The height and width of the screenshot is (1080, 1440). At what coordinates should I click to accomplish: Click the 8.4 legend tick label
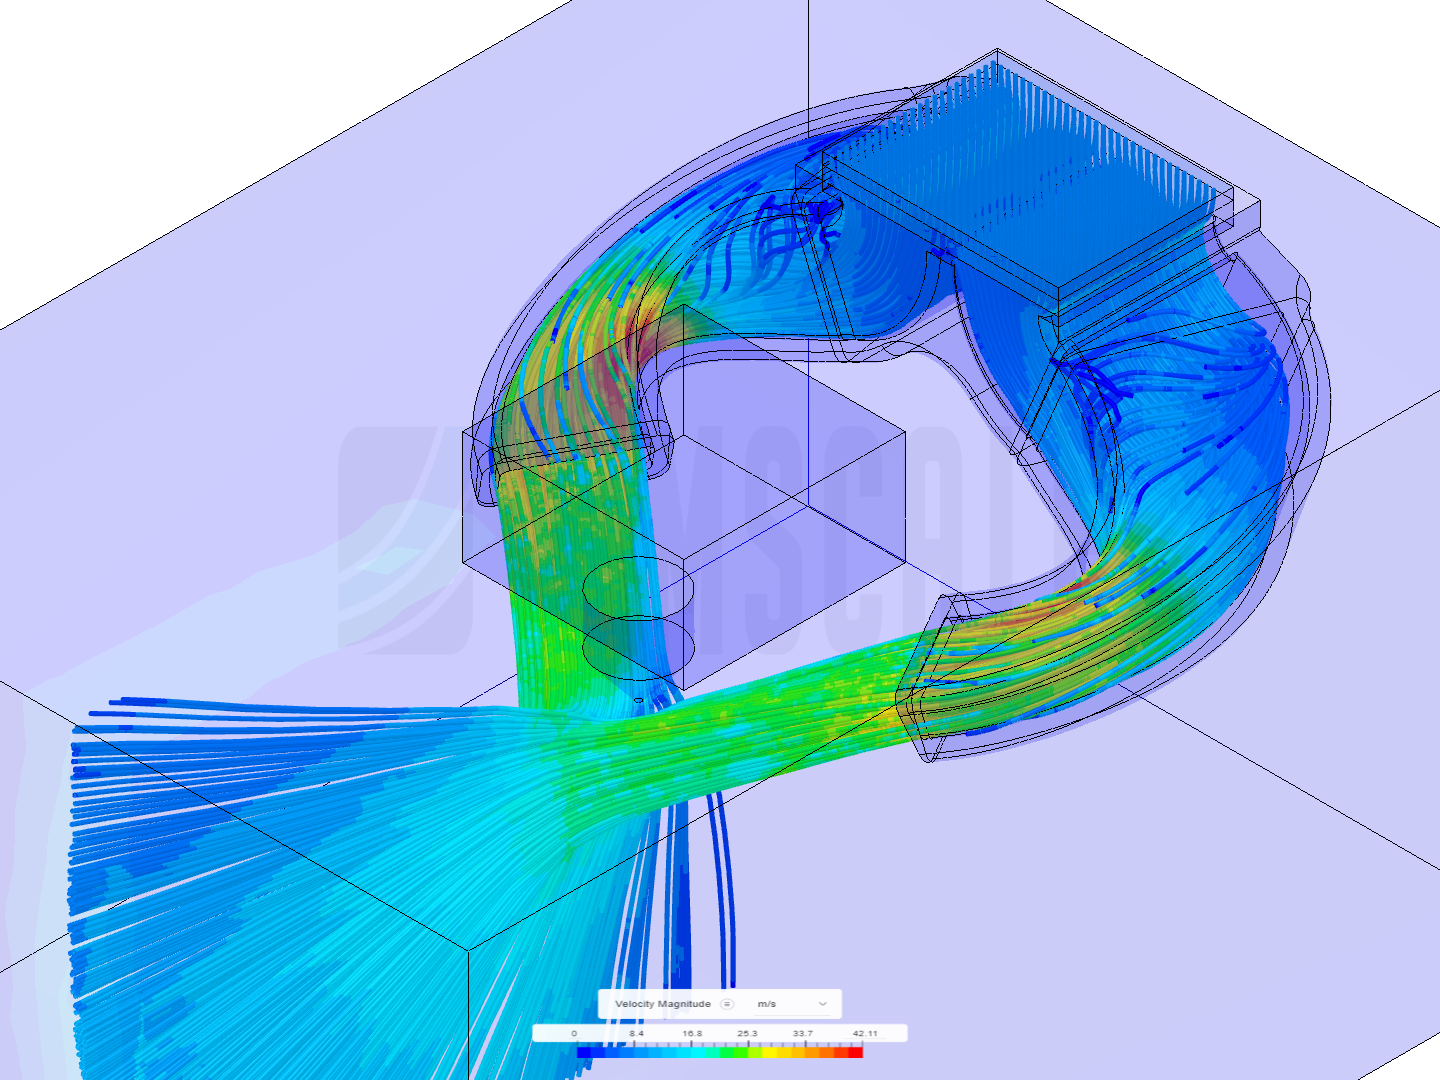[636, 1033]
